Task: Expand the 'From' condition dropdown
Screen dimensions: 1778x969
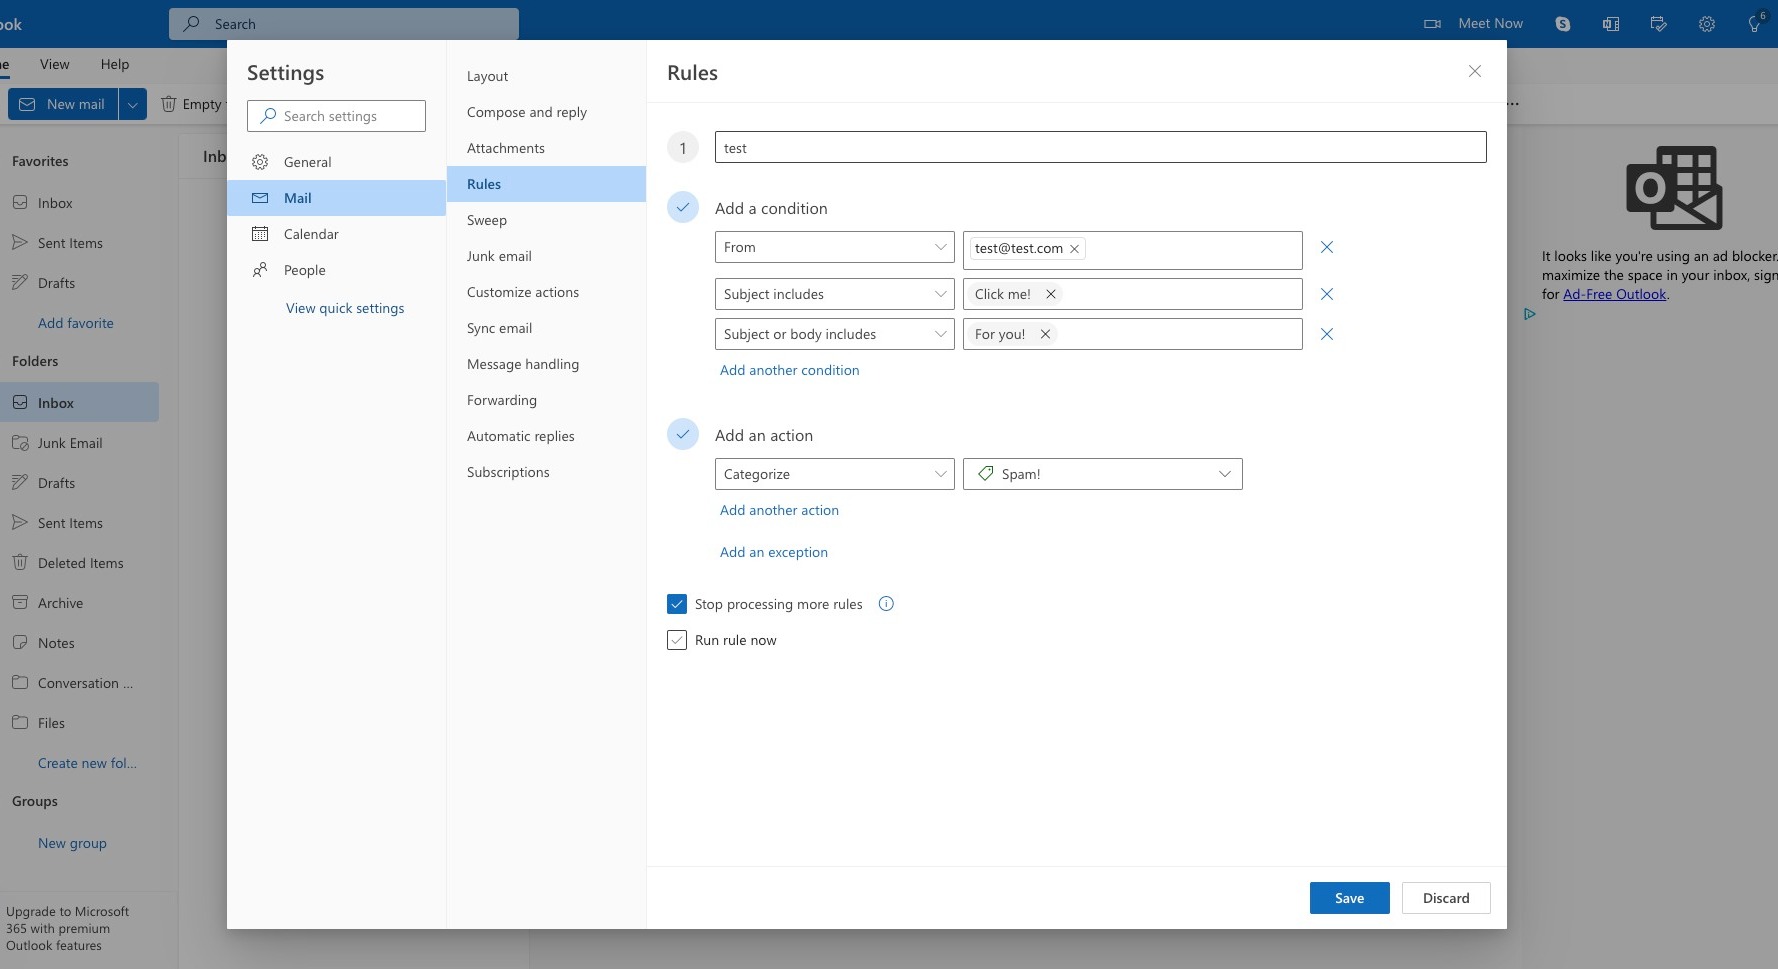Action: click(834, 247)
